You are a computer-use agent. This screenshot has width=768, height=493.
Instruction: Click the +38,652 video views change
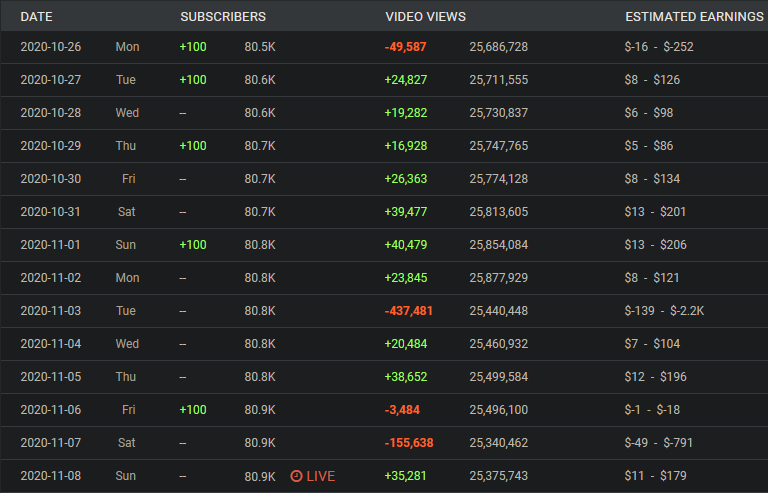406,377
